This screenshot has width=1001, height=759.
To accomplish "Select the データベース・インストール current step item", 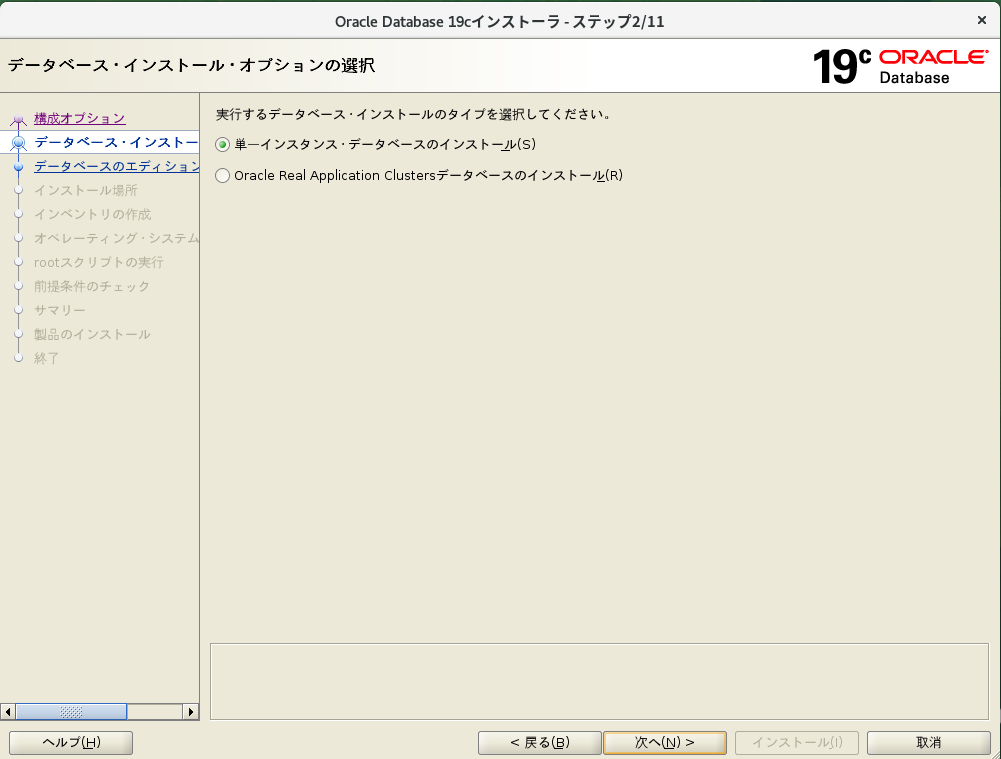I will coord(115,142).
